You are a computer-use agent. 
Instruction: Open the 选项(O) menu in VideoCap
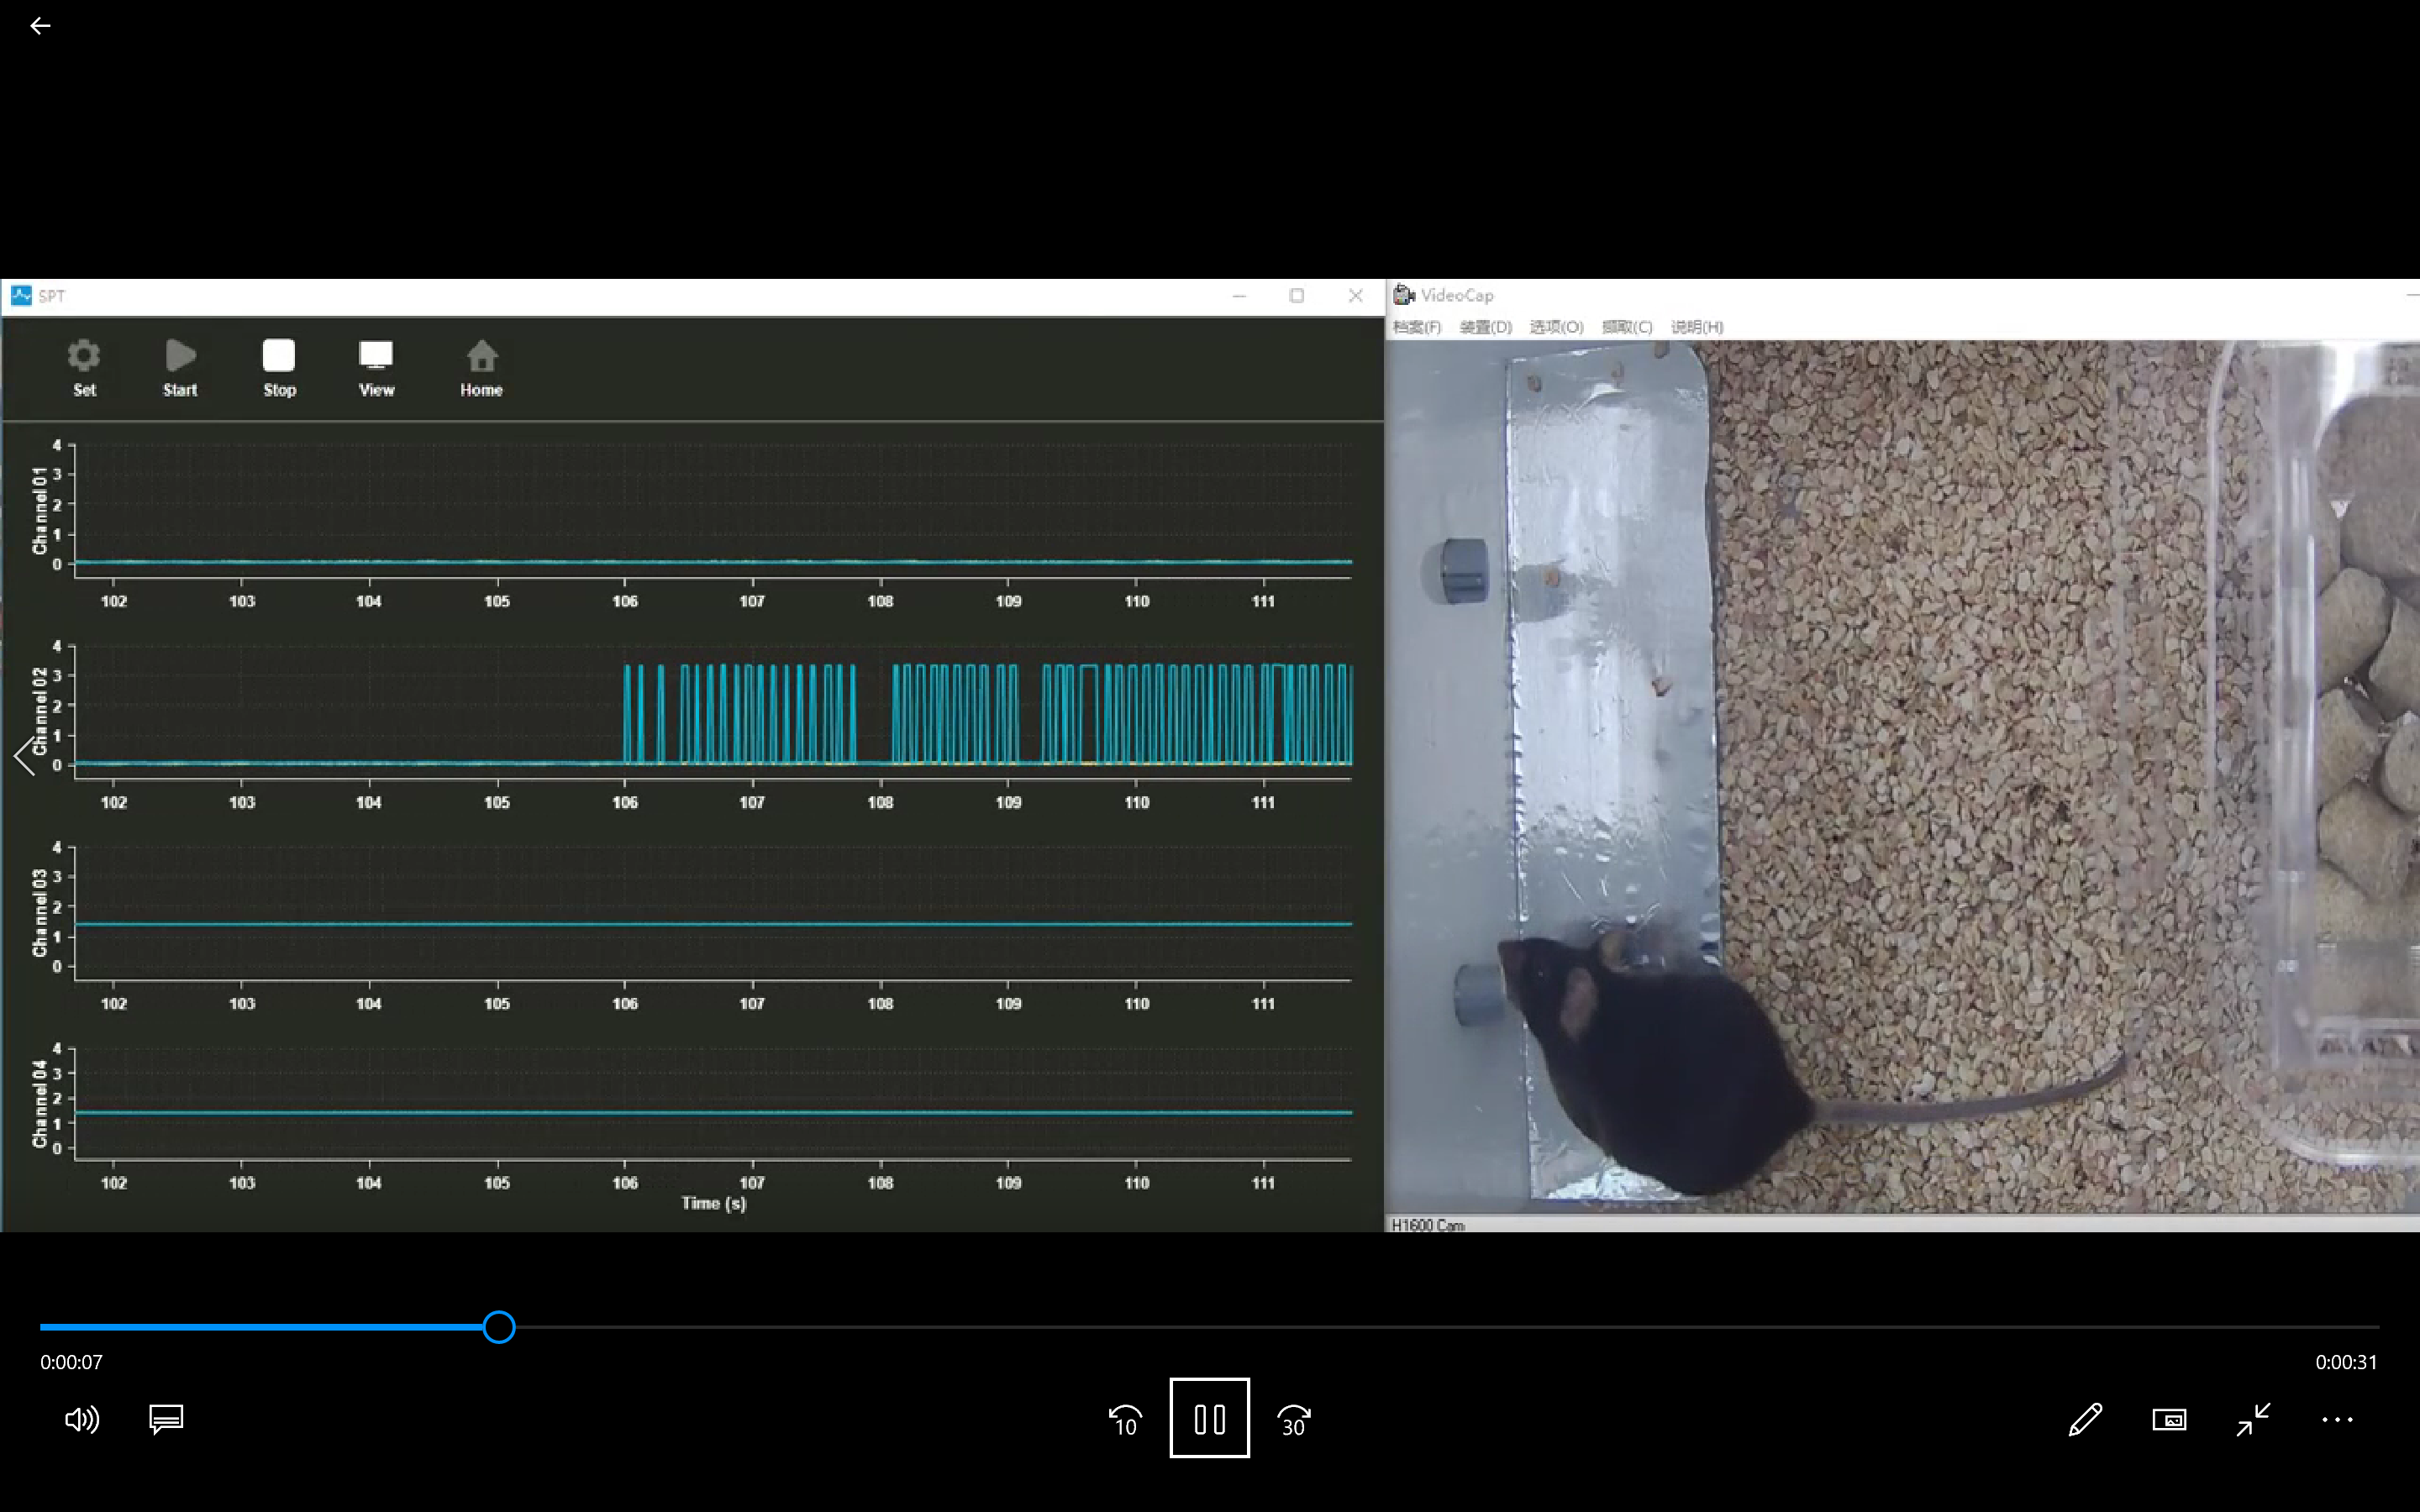(x=1556, y=327)
